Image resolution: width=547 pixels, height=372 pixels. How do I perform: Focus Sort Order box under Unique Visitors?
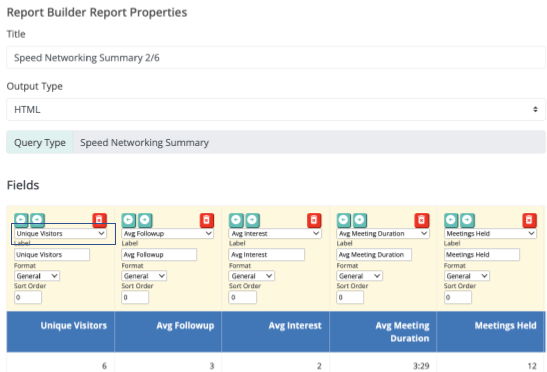click(28, 297)
